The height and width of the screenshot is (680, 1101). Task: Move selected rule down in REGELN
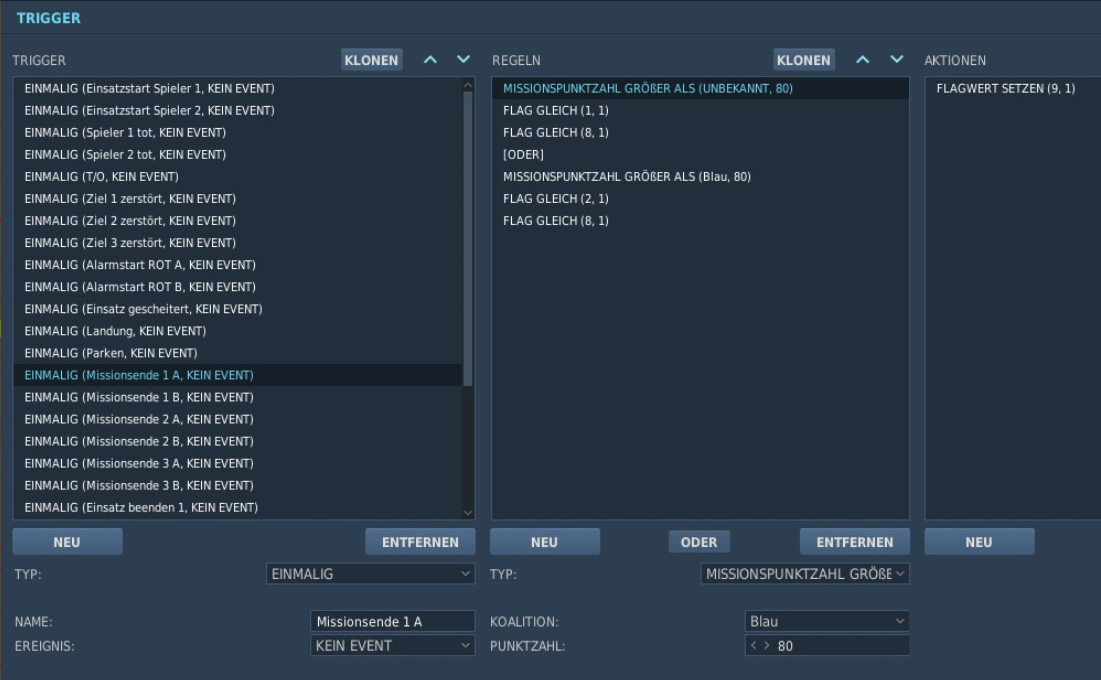point(897,60)
